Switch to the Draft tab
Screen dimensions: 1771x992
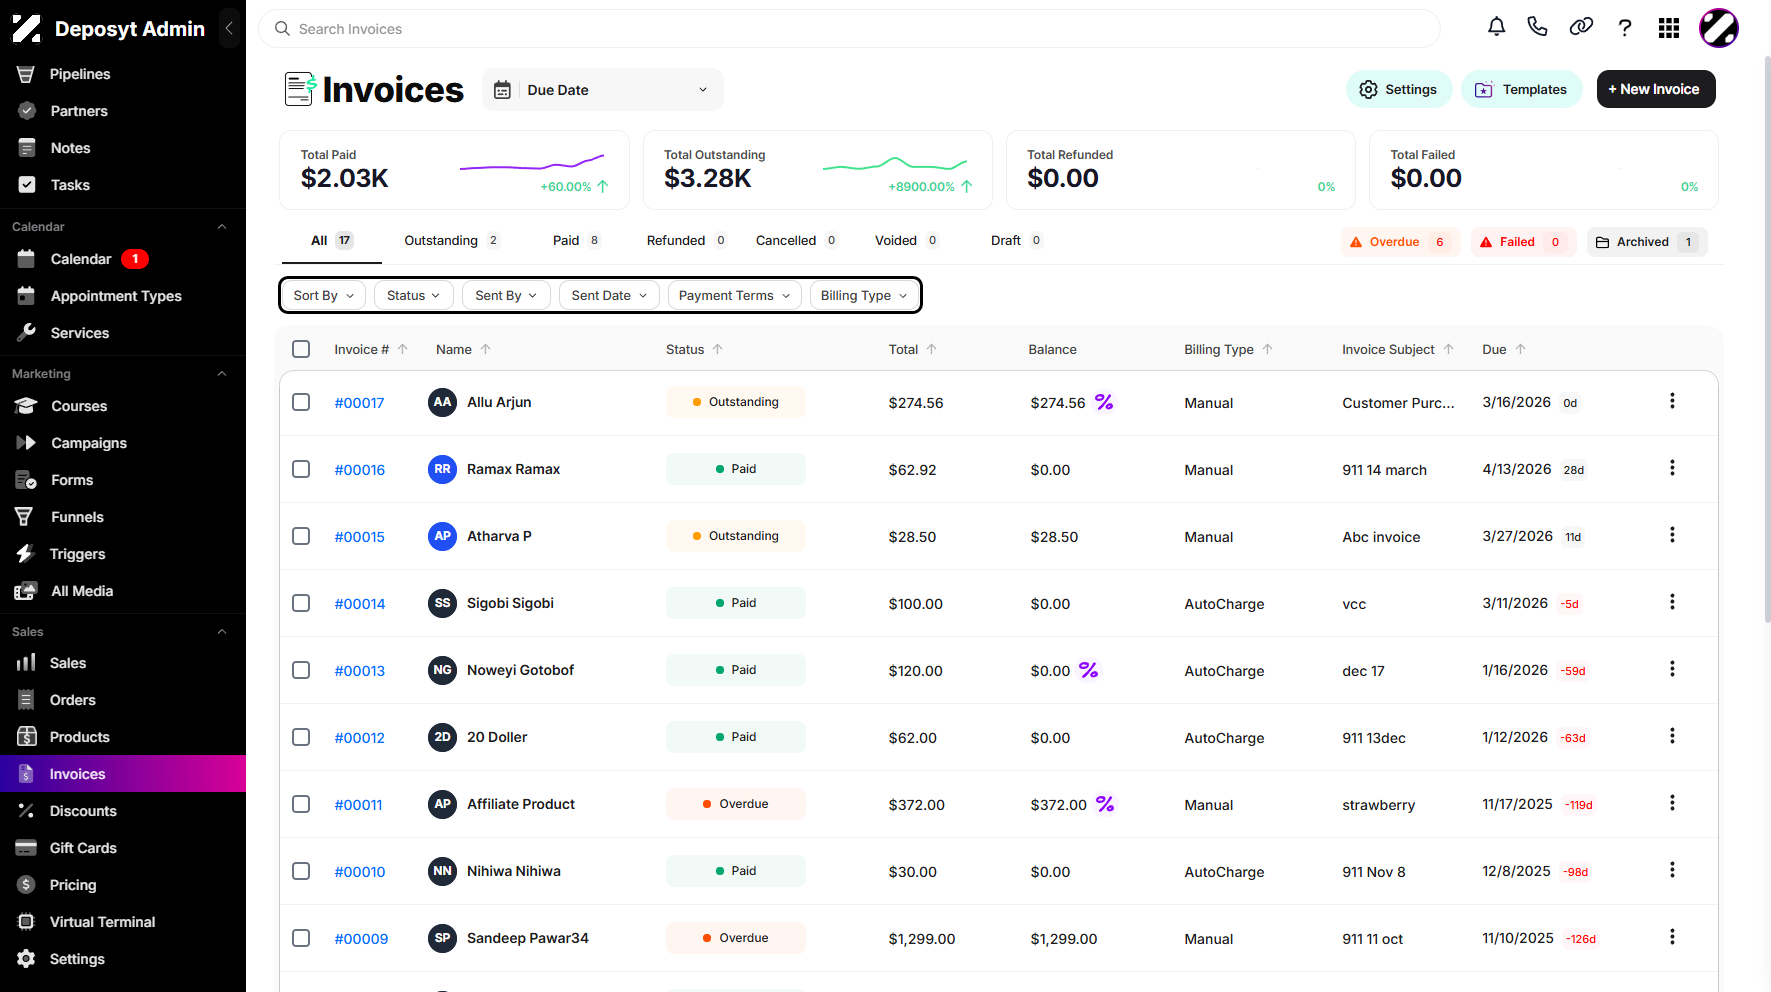coord(1017,240)
